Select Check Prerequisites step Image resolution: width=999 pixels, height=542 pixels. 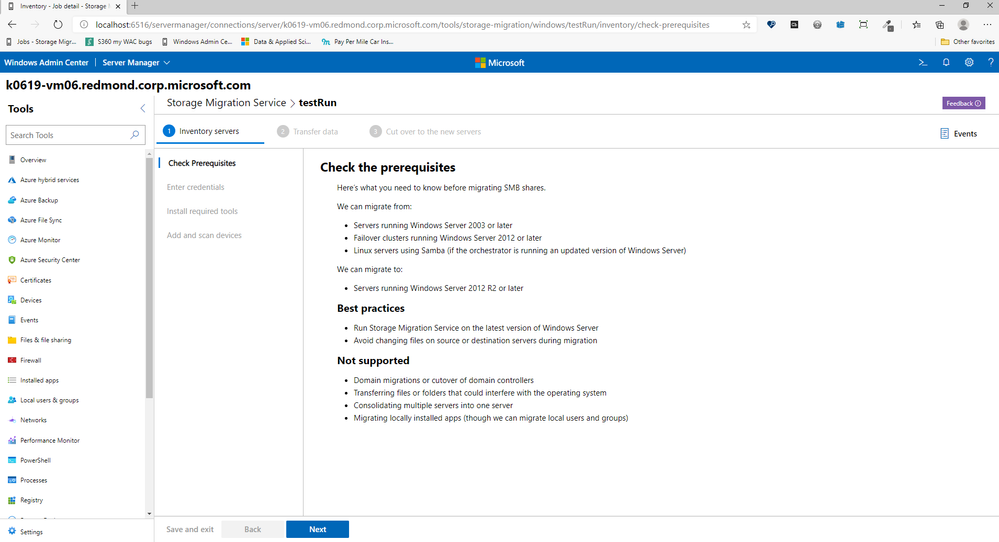pyautogui.click(x=201, y=163)
